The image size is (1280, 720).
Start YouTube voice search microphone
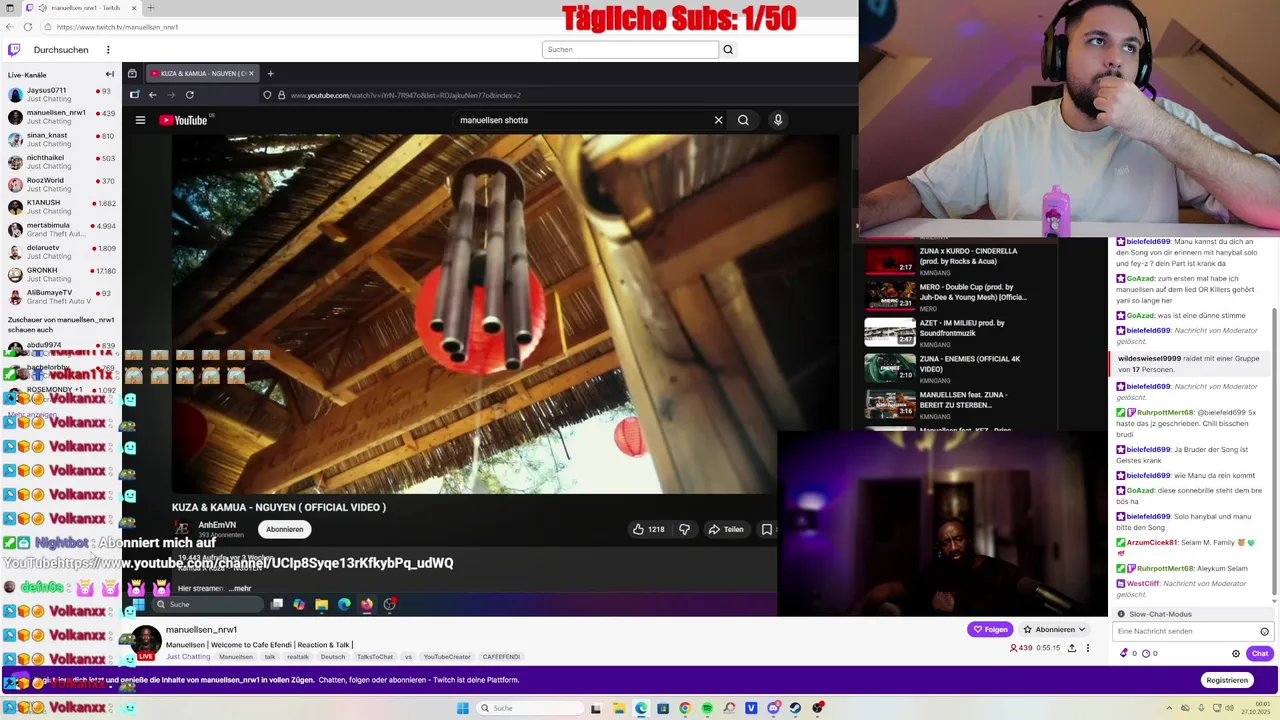778,120
